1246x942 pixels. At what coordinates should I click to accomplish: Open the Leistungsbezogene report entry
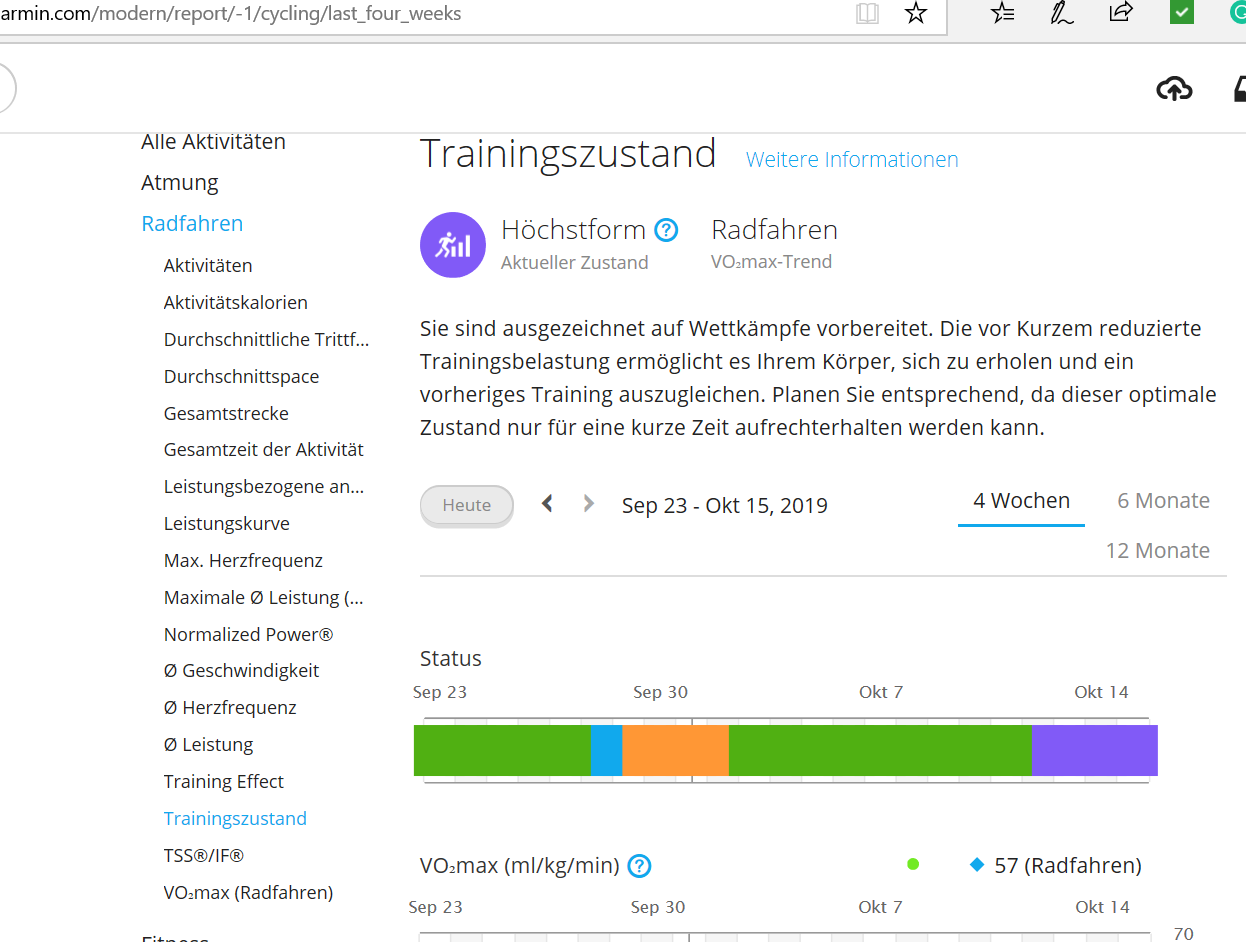pyautogui.click(x=264, y=487)
